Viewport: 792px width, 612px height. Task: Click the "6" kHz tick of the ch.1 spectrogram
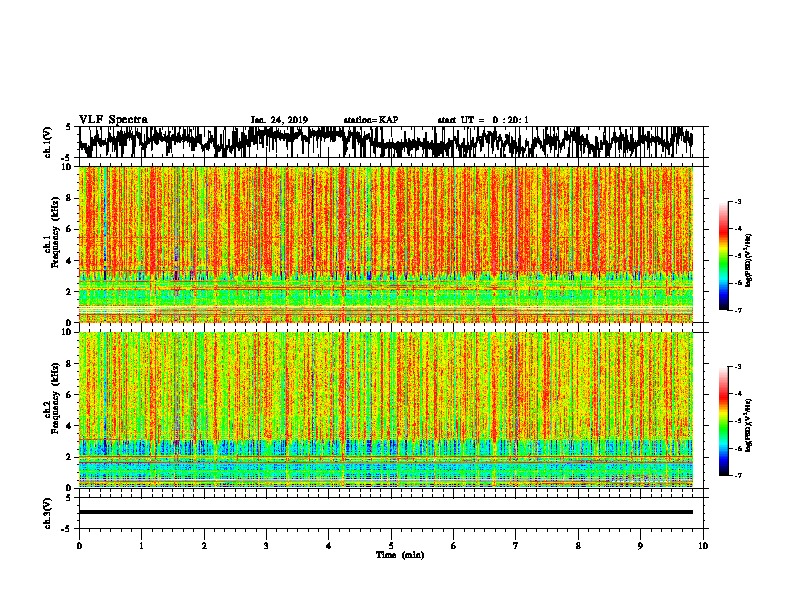click(x=69, y=230)
